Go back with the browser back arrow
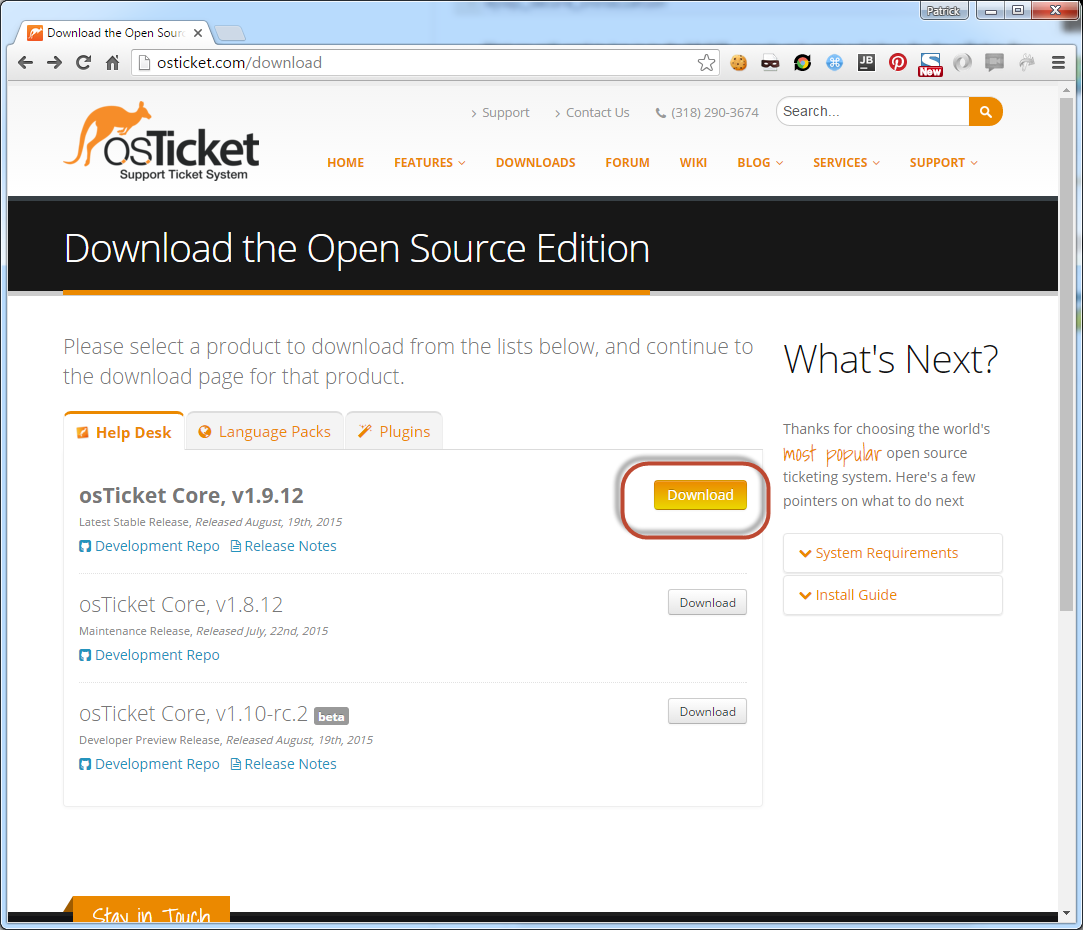This screenshot has height=930, width=1083. [26, 63]
